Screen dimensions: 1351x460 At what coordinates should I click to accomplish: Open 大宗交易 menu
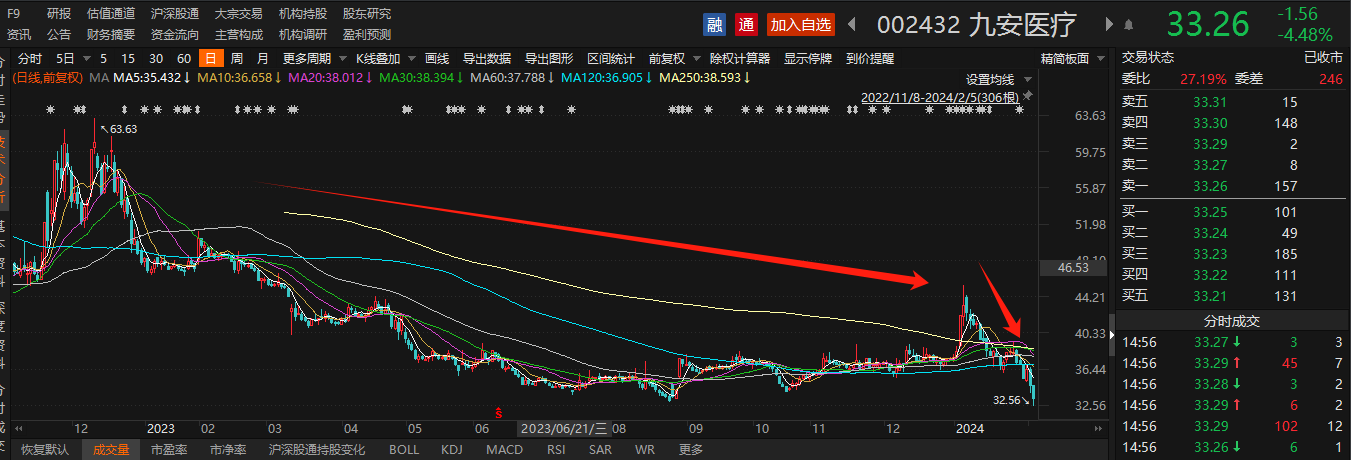point(239,14)
